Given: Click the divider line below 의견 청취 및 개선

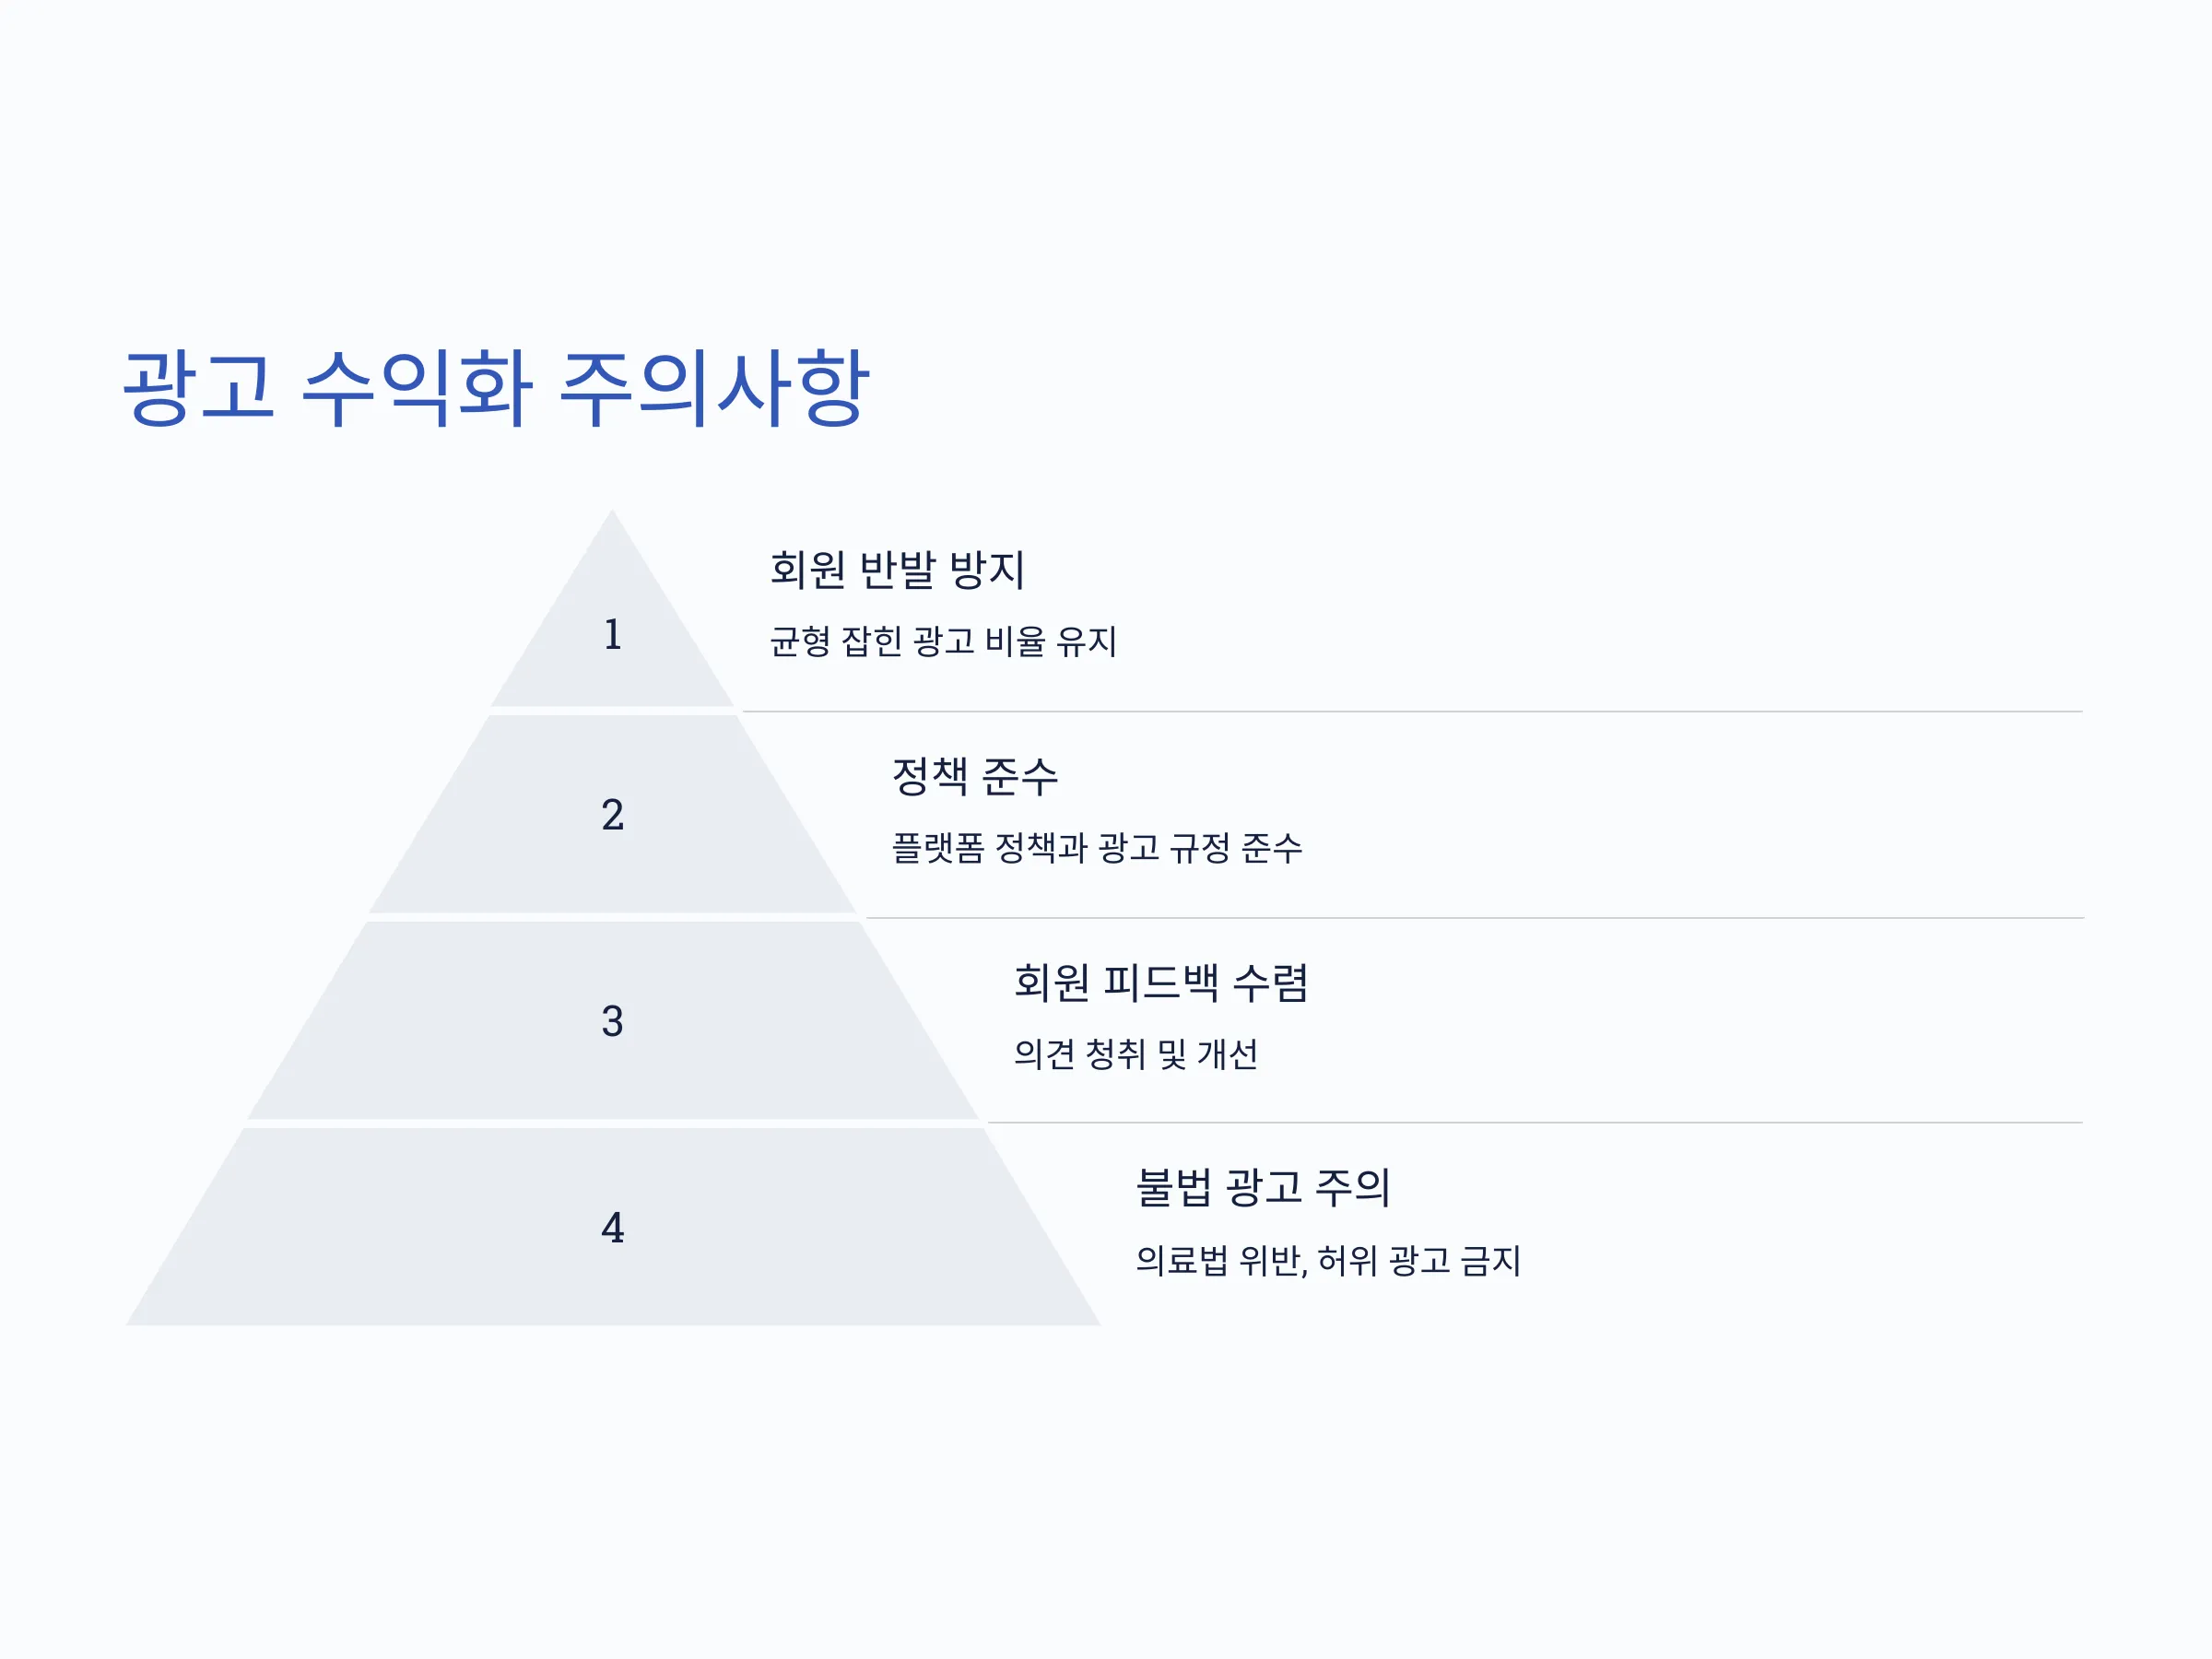Looking at the screenshot, I should click(1535, 1123).
